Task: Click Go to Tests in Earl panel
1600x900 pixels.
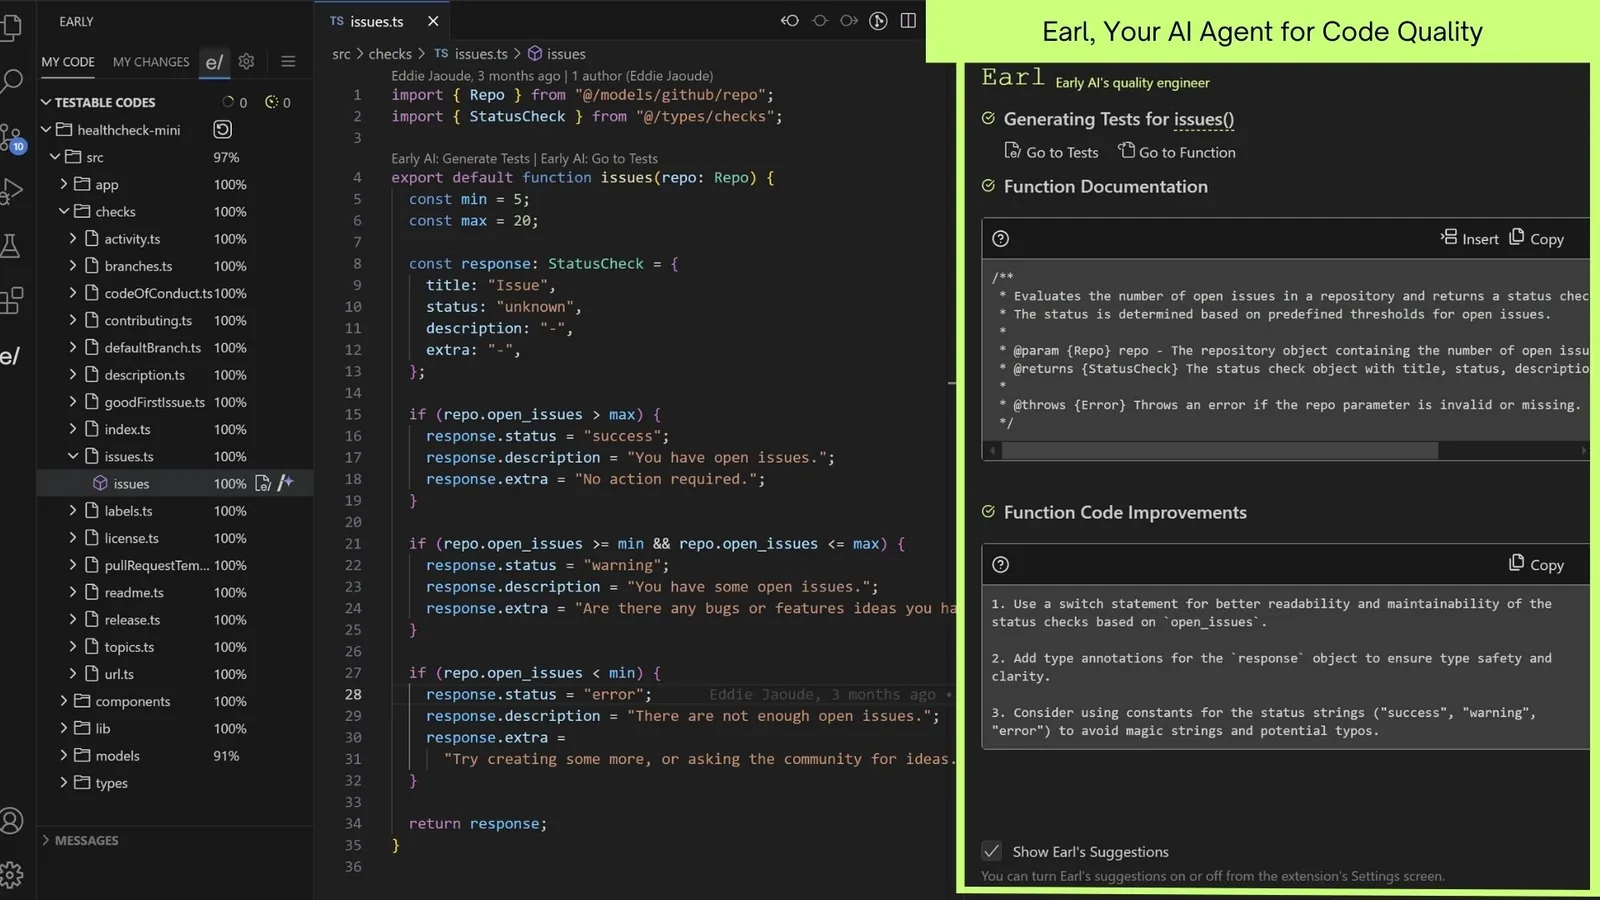Action: click(x=1051, y=152)
